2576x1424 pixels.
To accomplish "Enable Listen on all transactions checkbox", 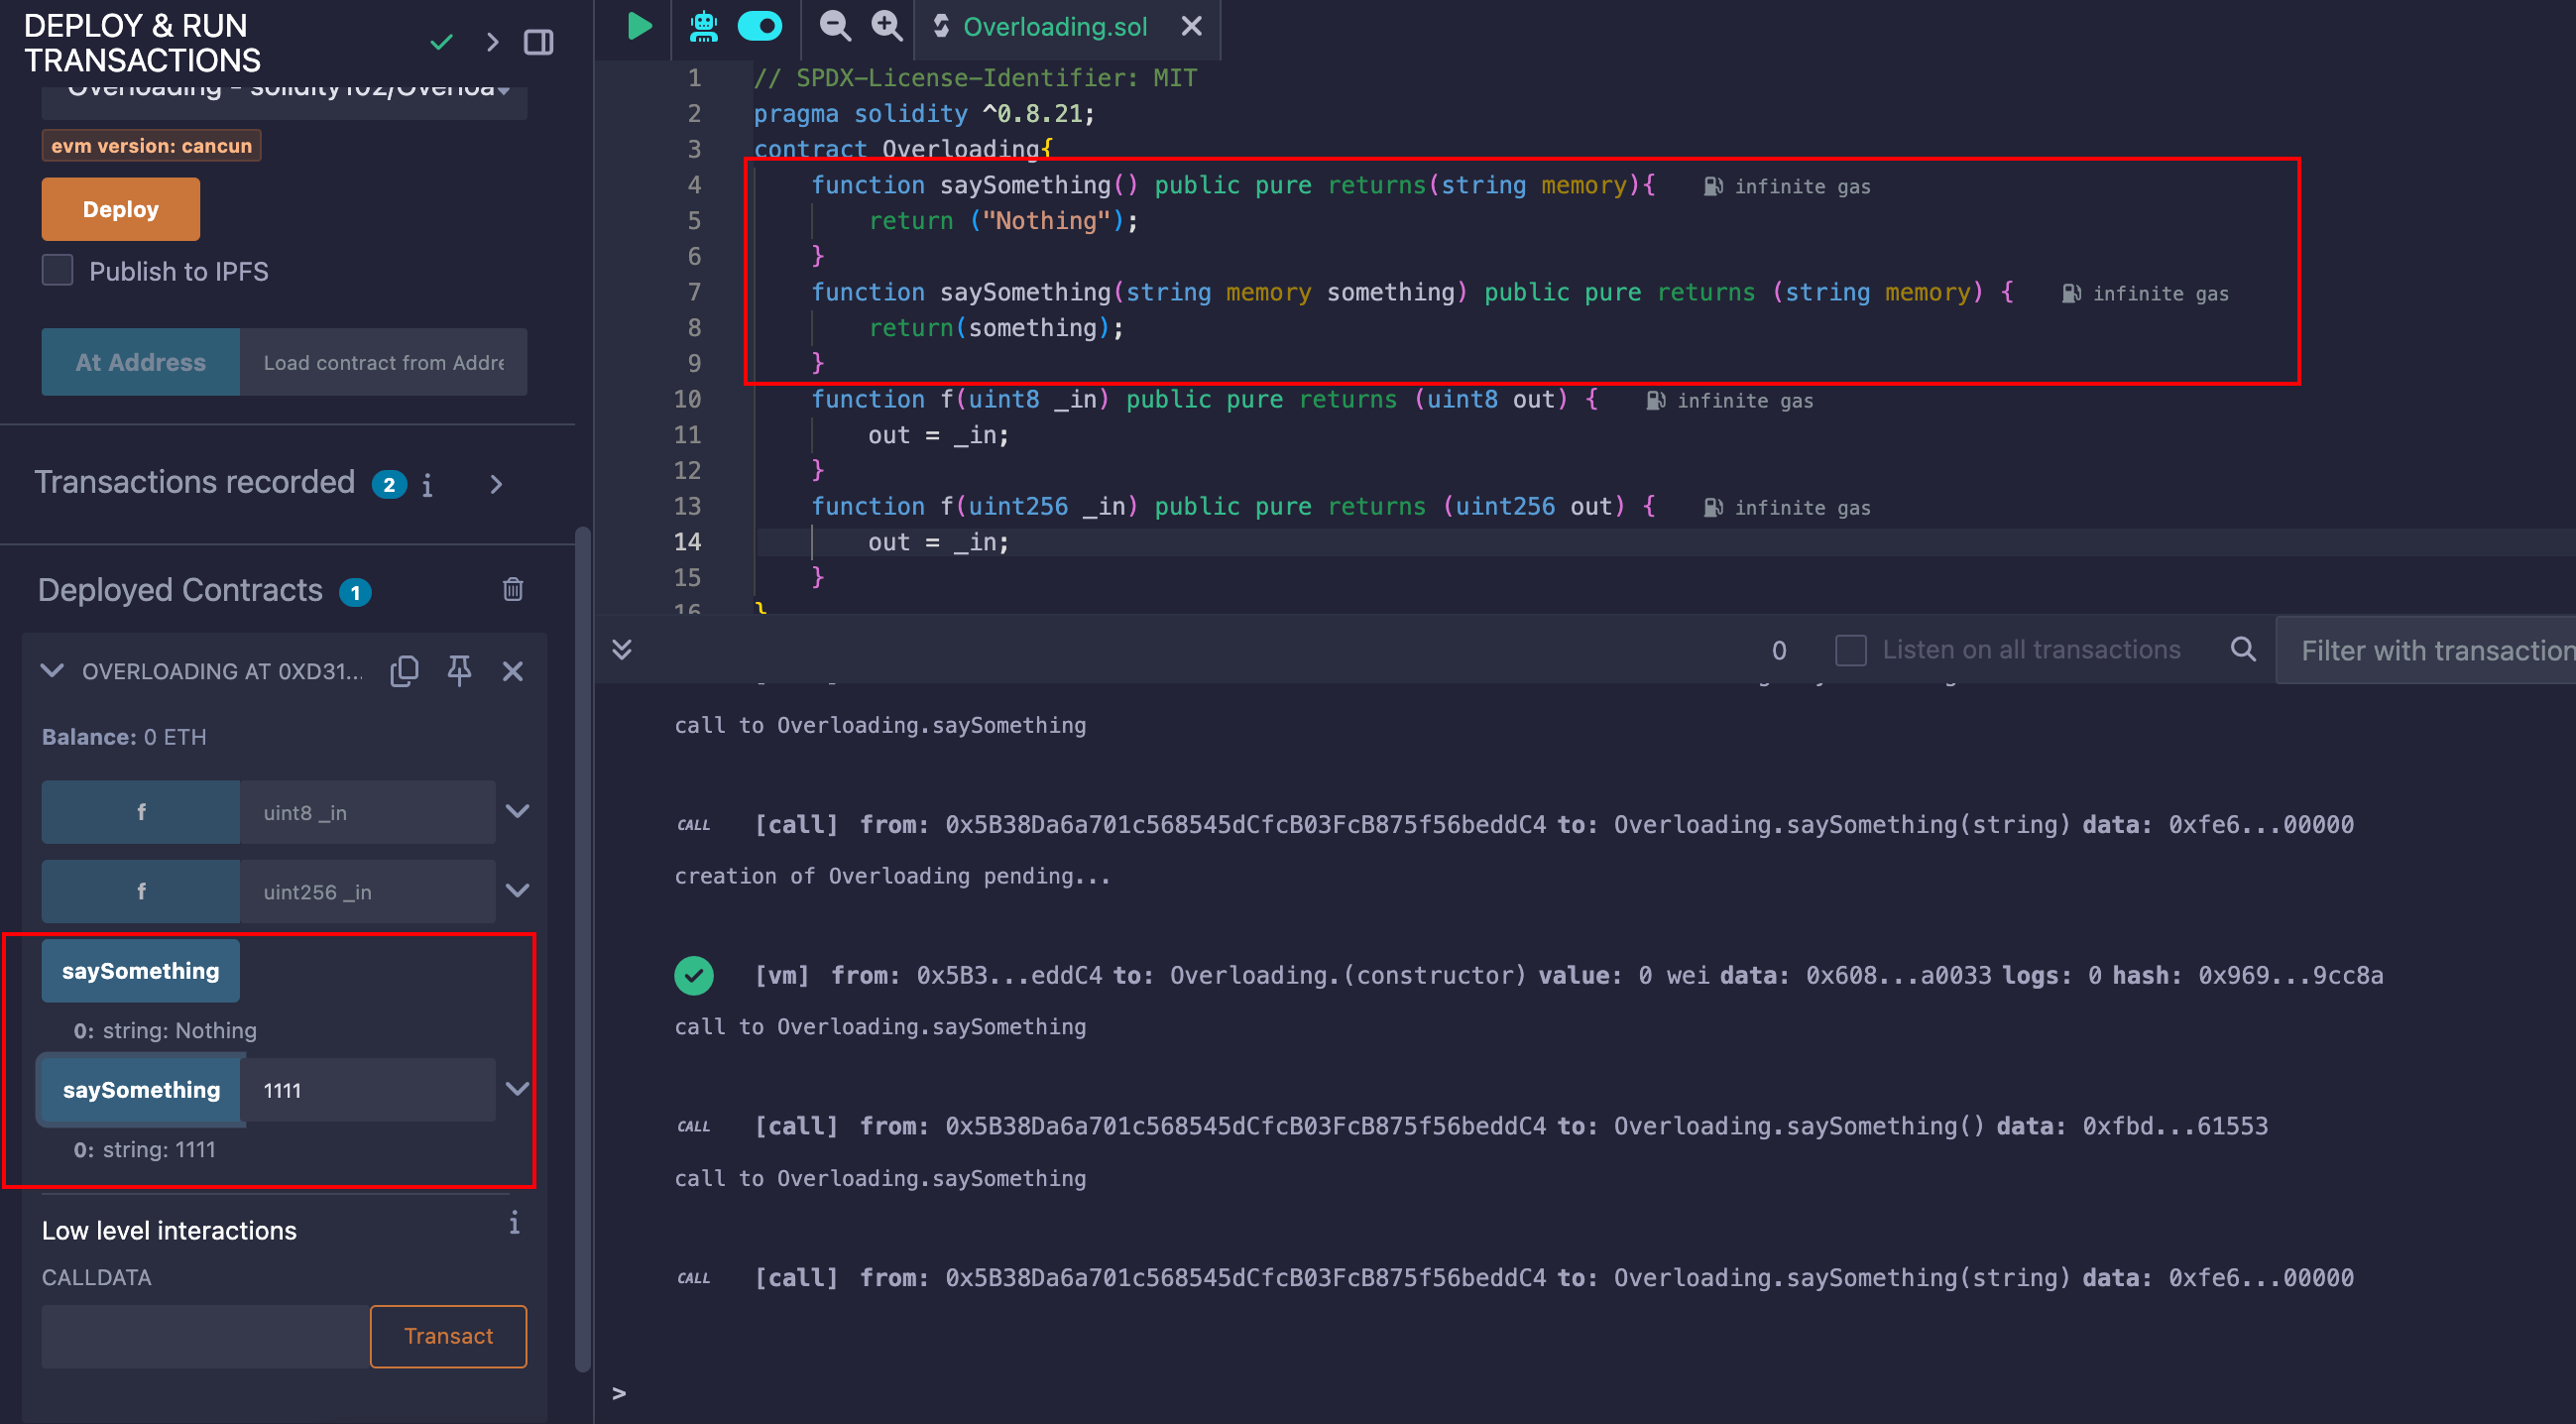I will (1851, 650).
